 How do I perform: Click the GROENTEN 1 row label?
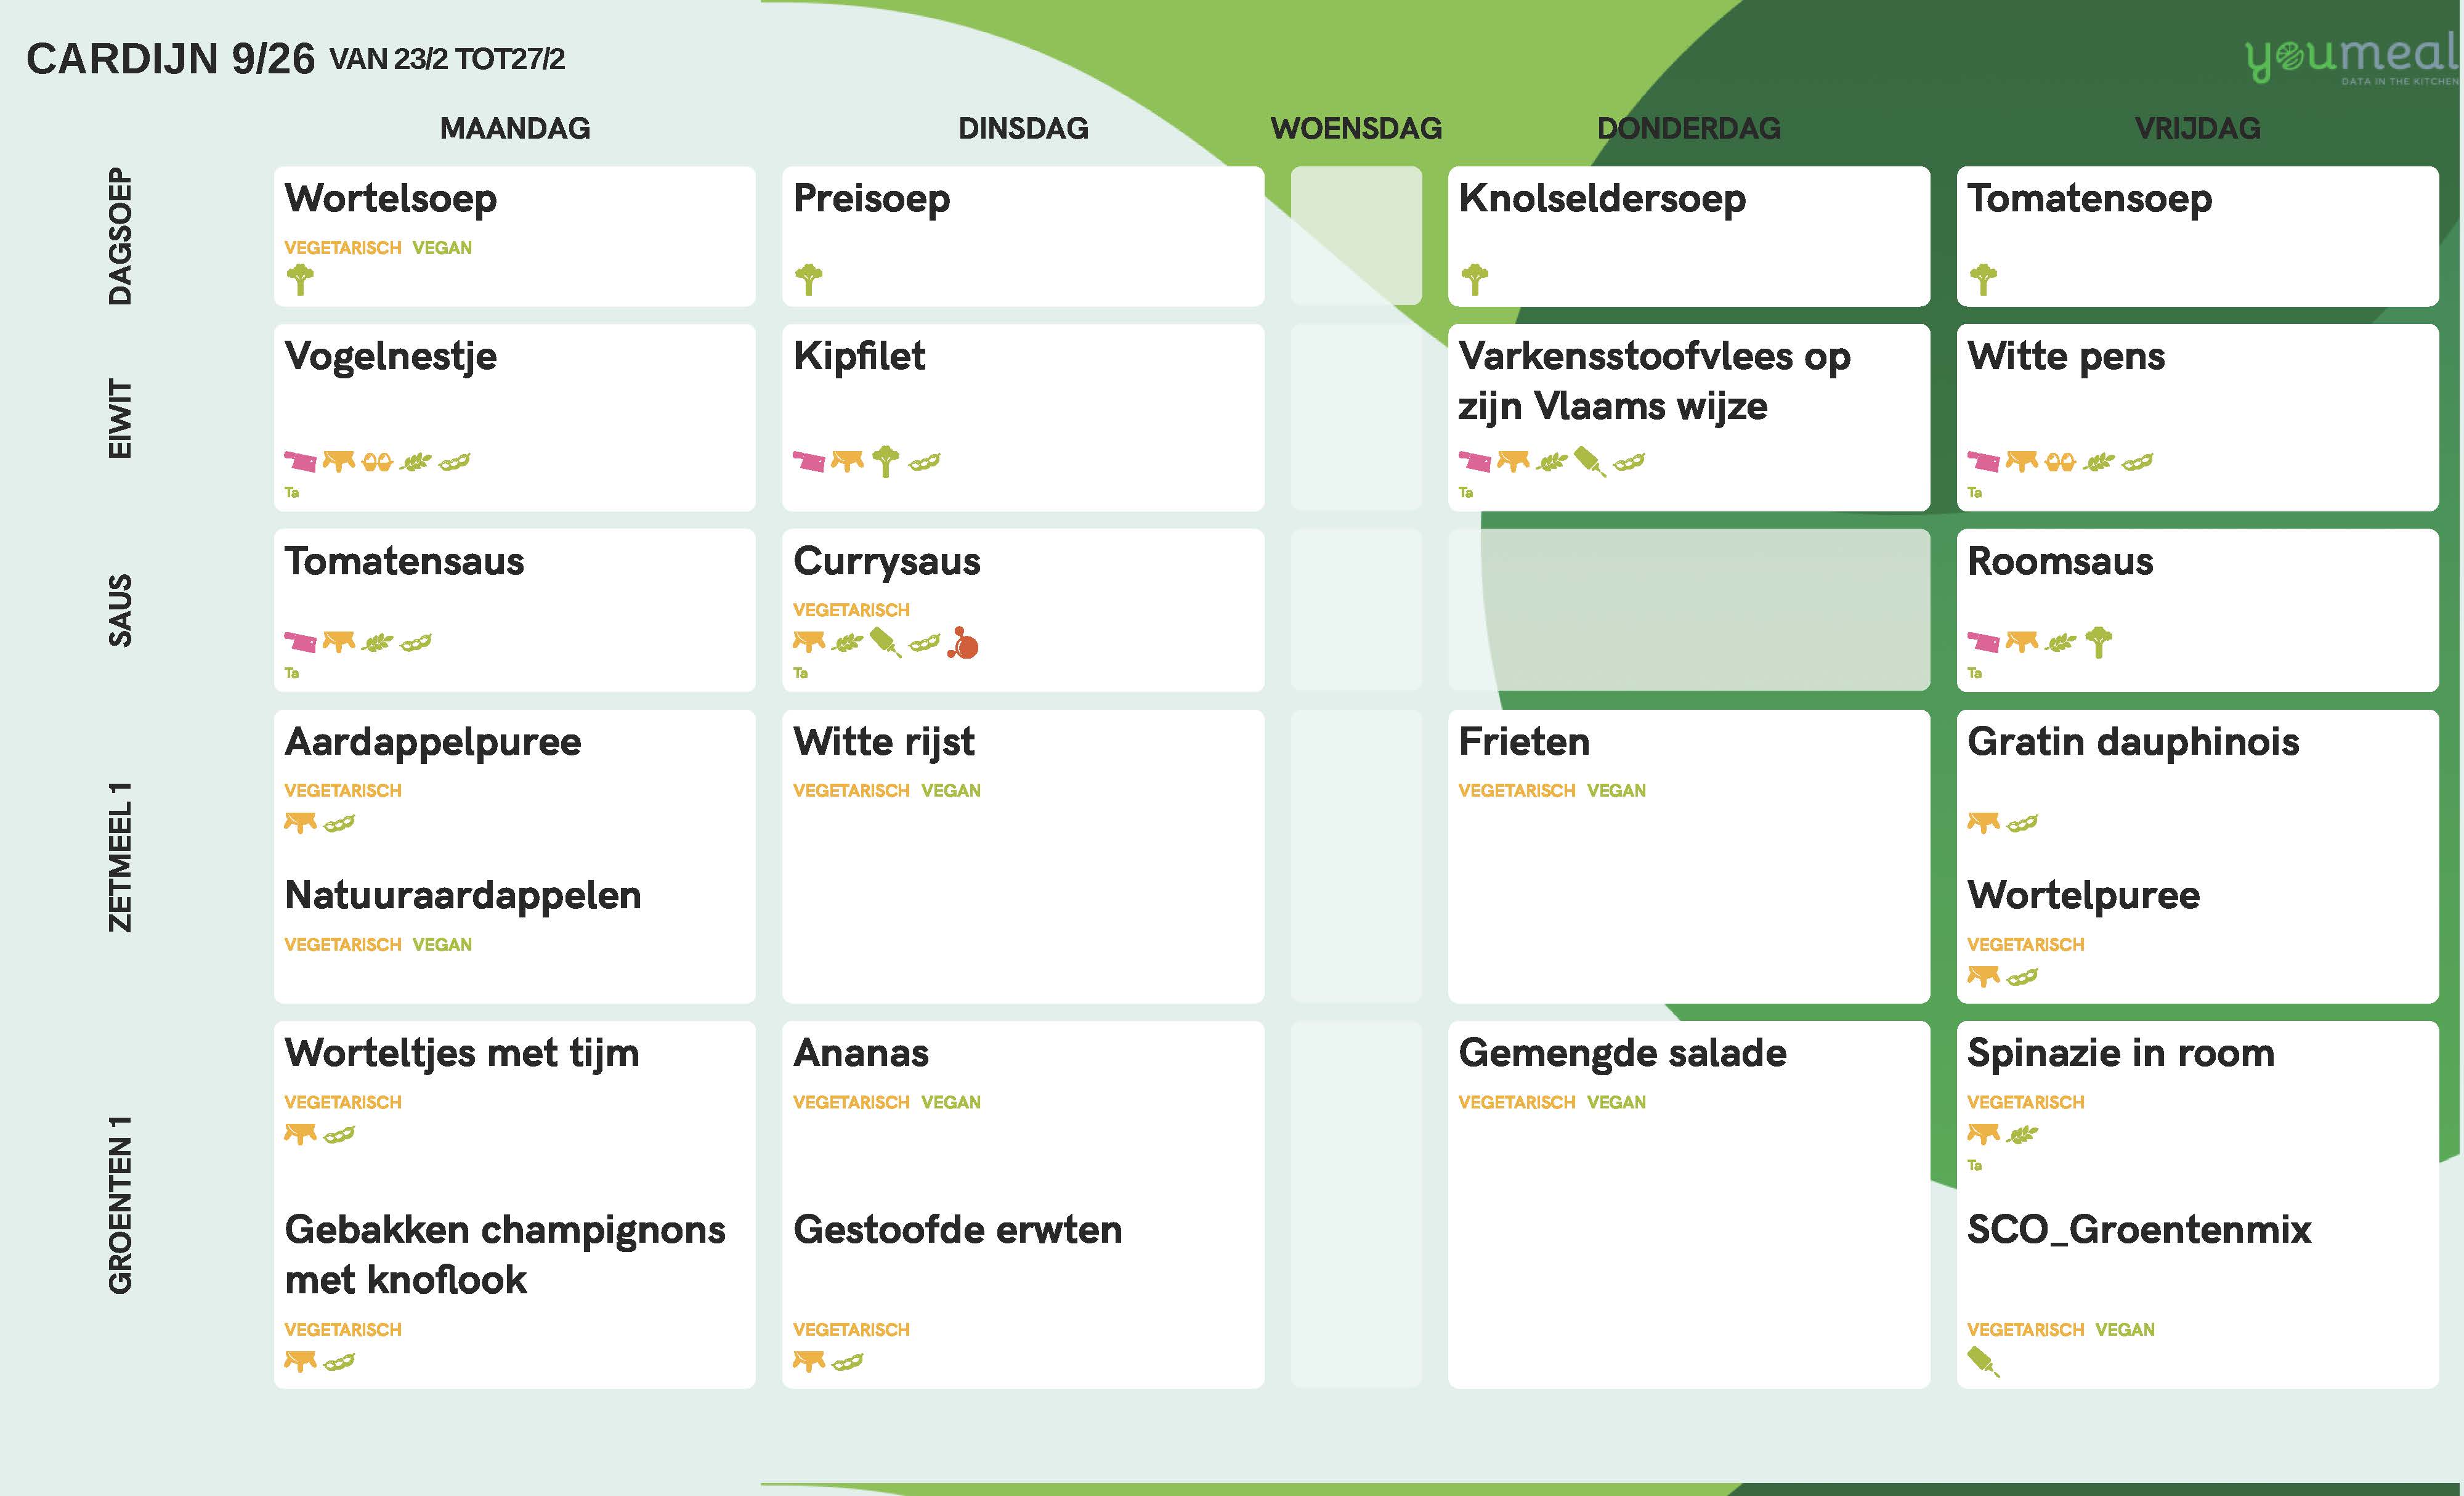[120, 1204]
